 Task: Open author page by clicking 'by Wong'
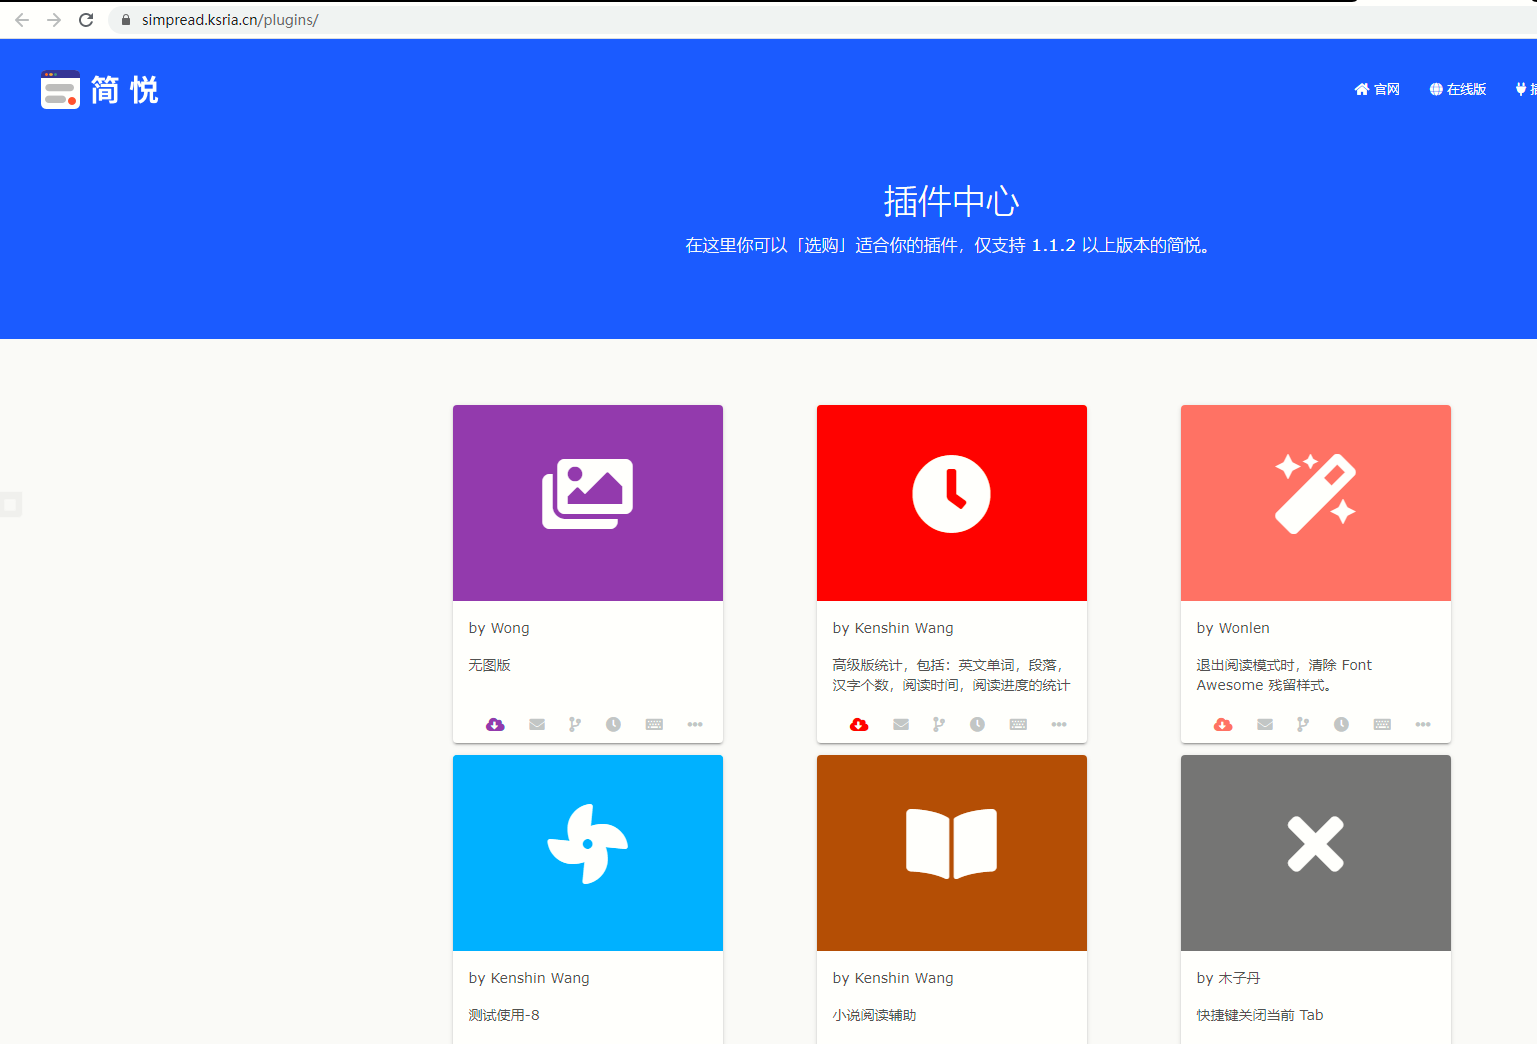point(498,627)
